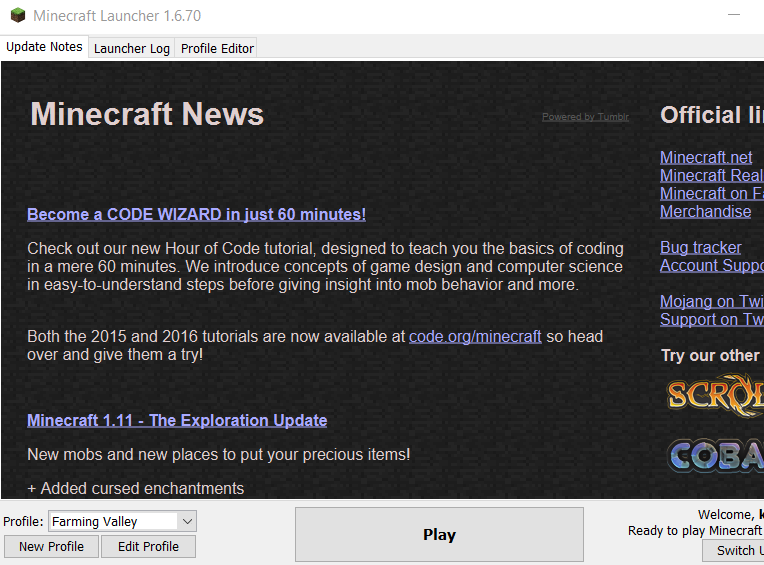Click the Minecraft News heading
This screenshot has width=764, height=565.
click(x=147, y=114)
